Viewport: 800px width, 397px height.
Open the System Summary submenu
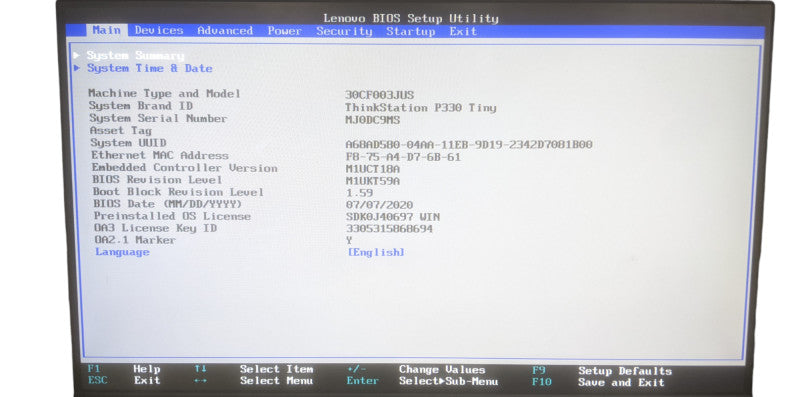point(135,55)
